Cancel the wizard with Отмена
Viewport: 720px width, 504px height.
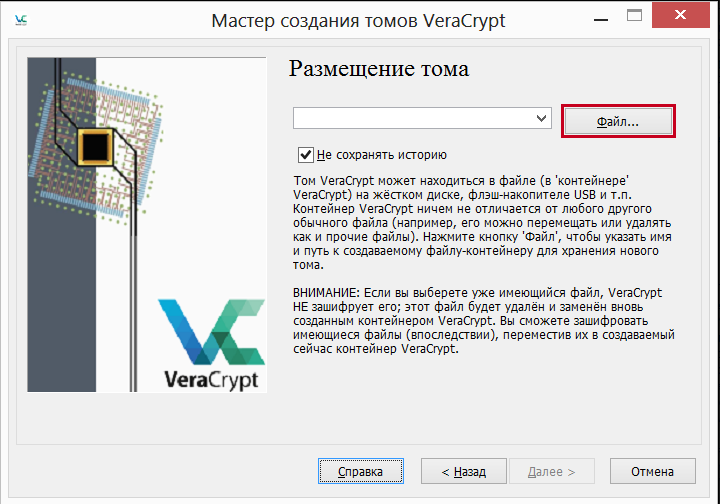[x=652, y=471]
